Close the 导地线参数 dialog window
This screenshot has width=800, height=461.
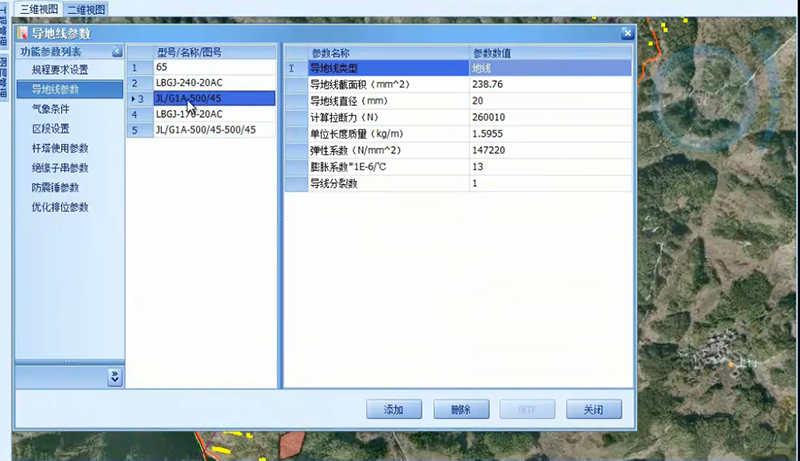click(x=627, y=33)
